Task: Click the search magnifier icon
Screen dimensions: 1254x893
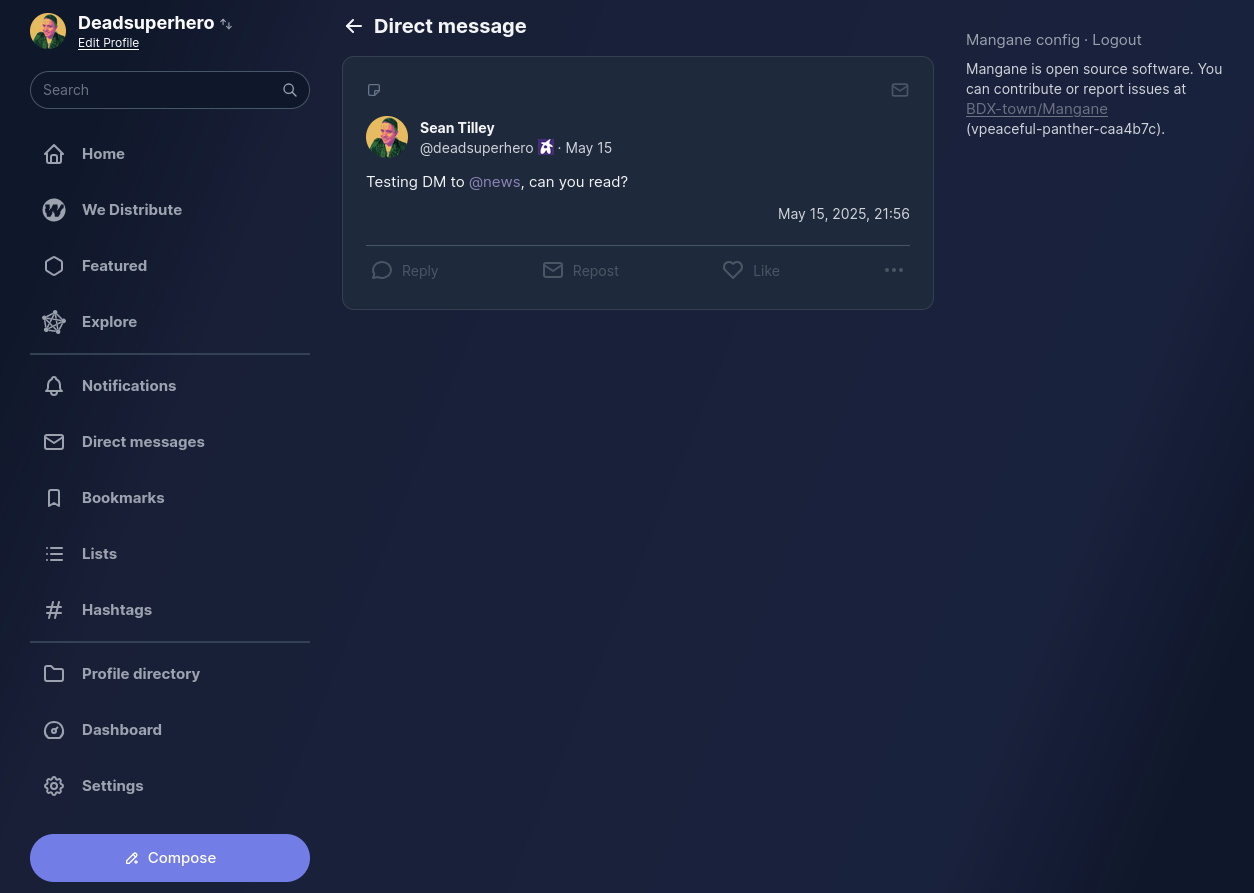Action: point(290,90)
